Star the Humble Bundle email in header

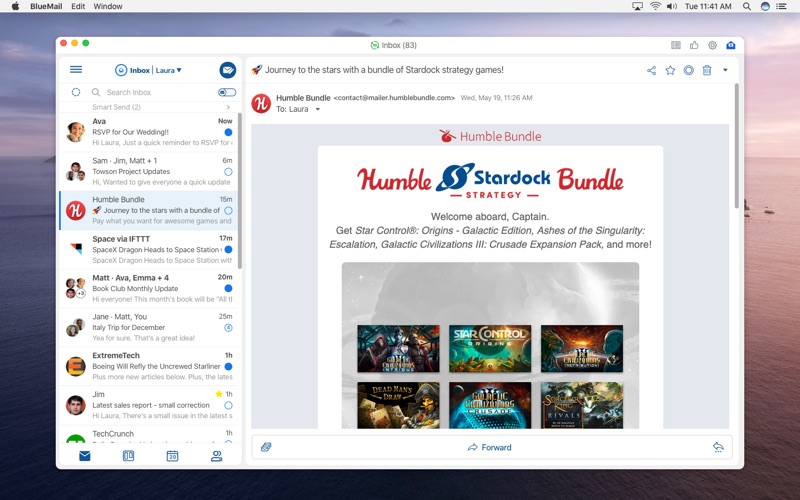click(670, 70)
